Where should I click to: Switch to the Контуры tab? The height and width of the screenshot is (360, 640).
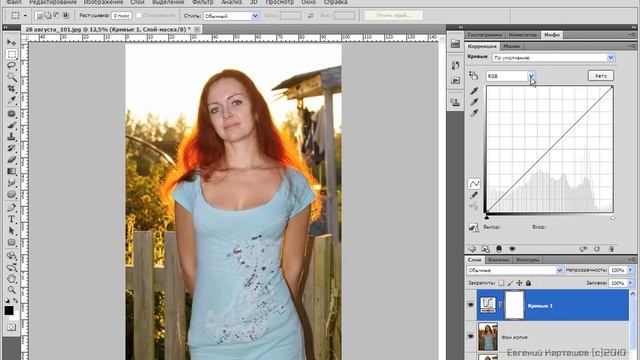click(x=527, y=260)
